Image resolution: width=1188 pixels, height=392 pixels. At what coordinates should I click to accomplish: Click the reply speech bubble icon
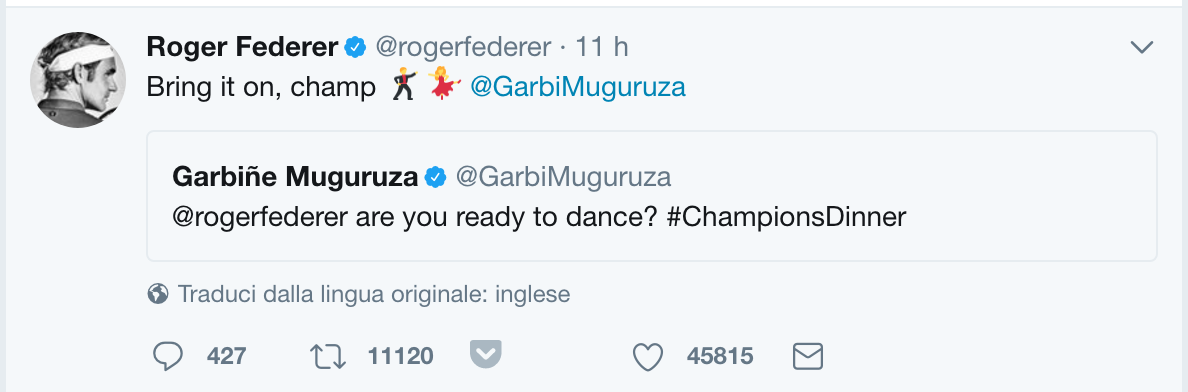coord(168,356)
